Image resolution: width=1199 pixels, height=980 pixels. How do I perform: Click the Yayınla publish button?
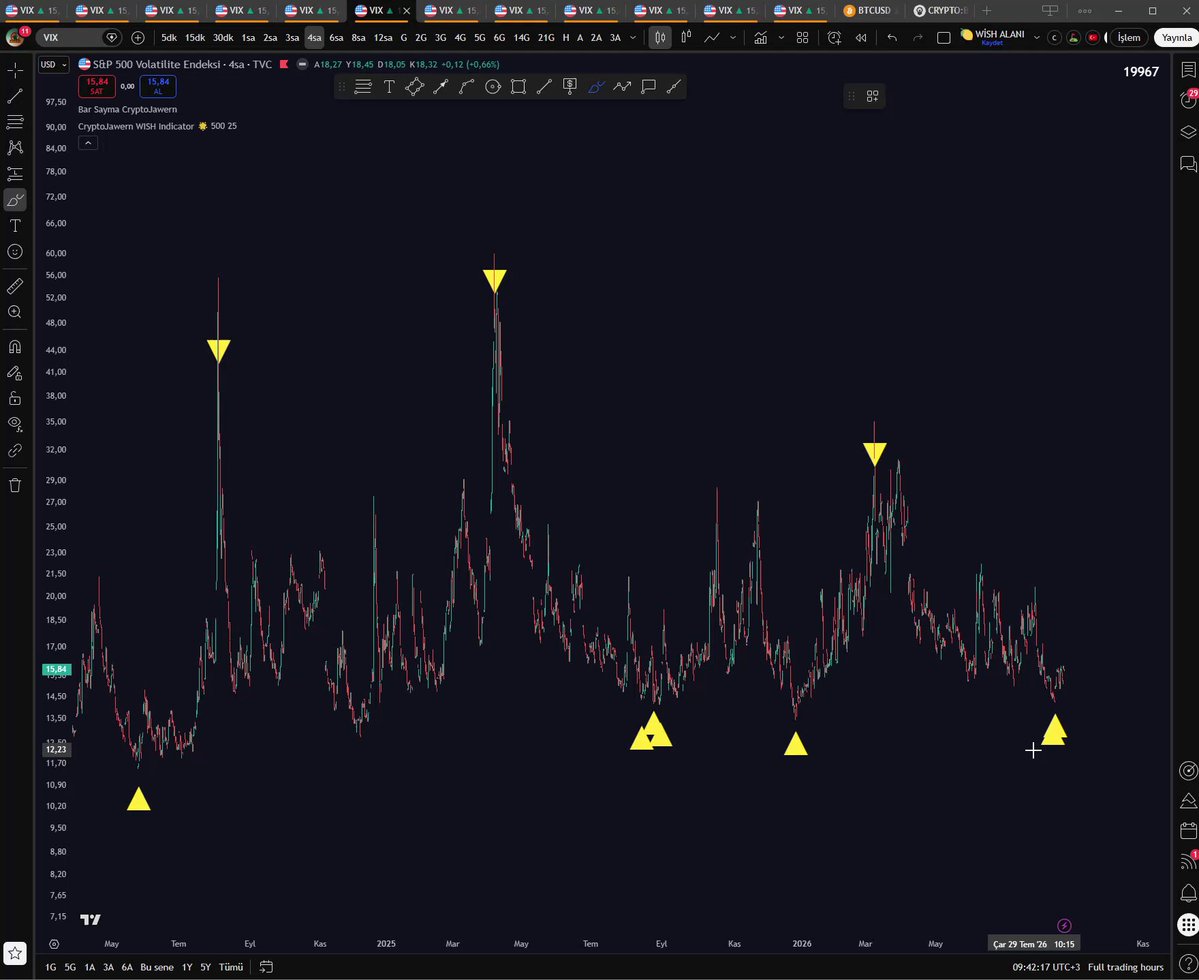[x=1176, y=37]
